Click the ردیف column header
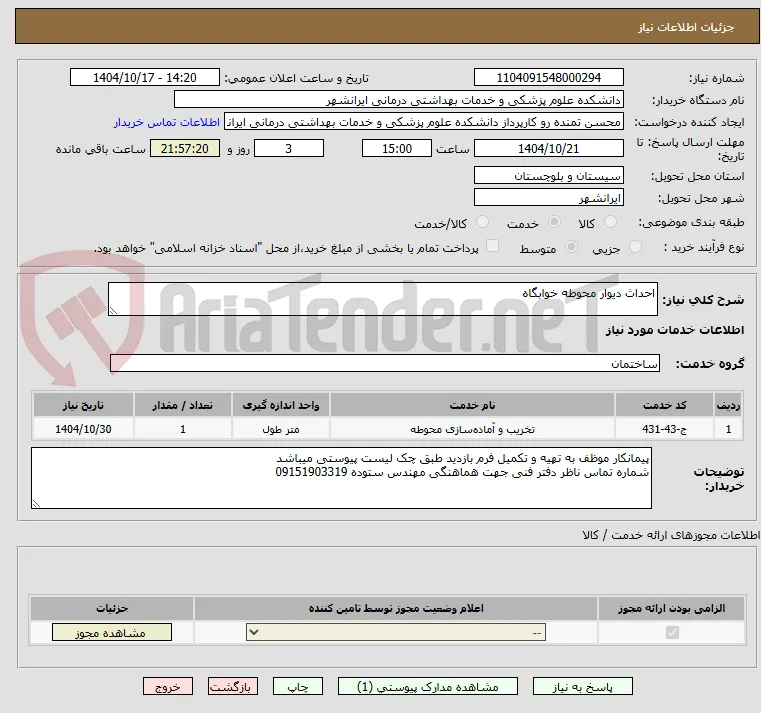 728,405
